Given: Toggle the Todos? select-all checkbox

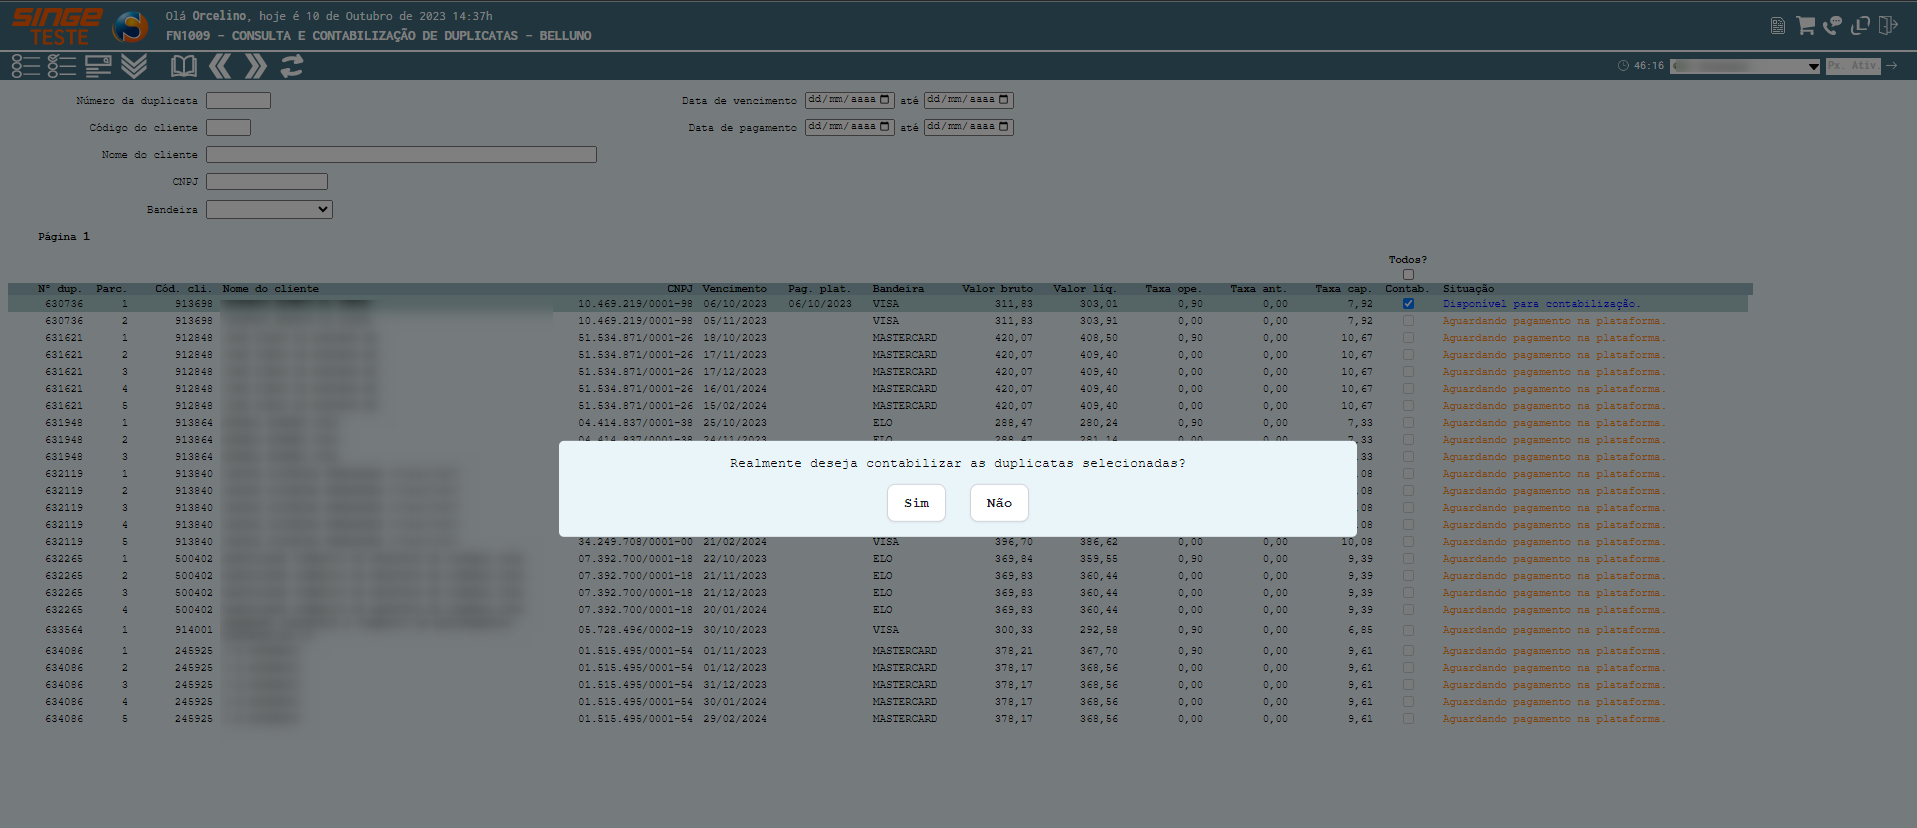Looking at the screenshot, I should [1408, 274].
